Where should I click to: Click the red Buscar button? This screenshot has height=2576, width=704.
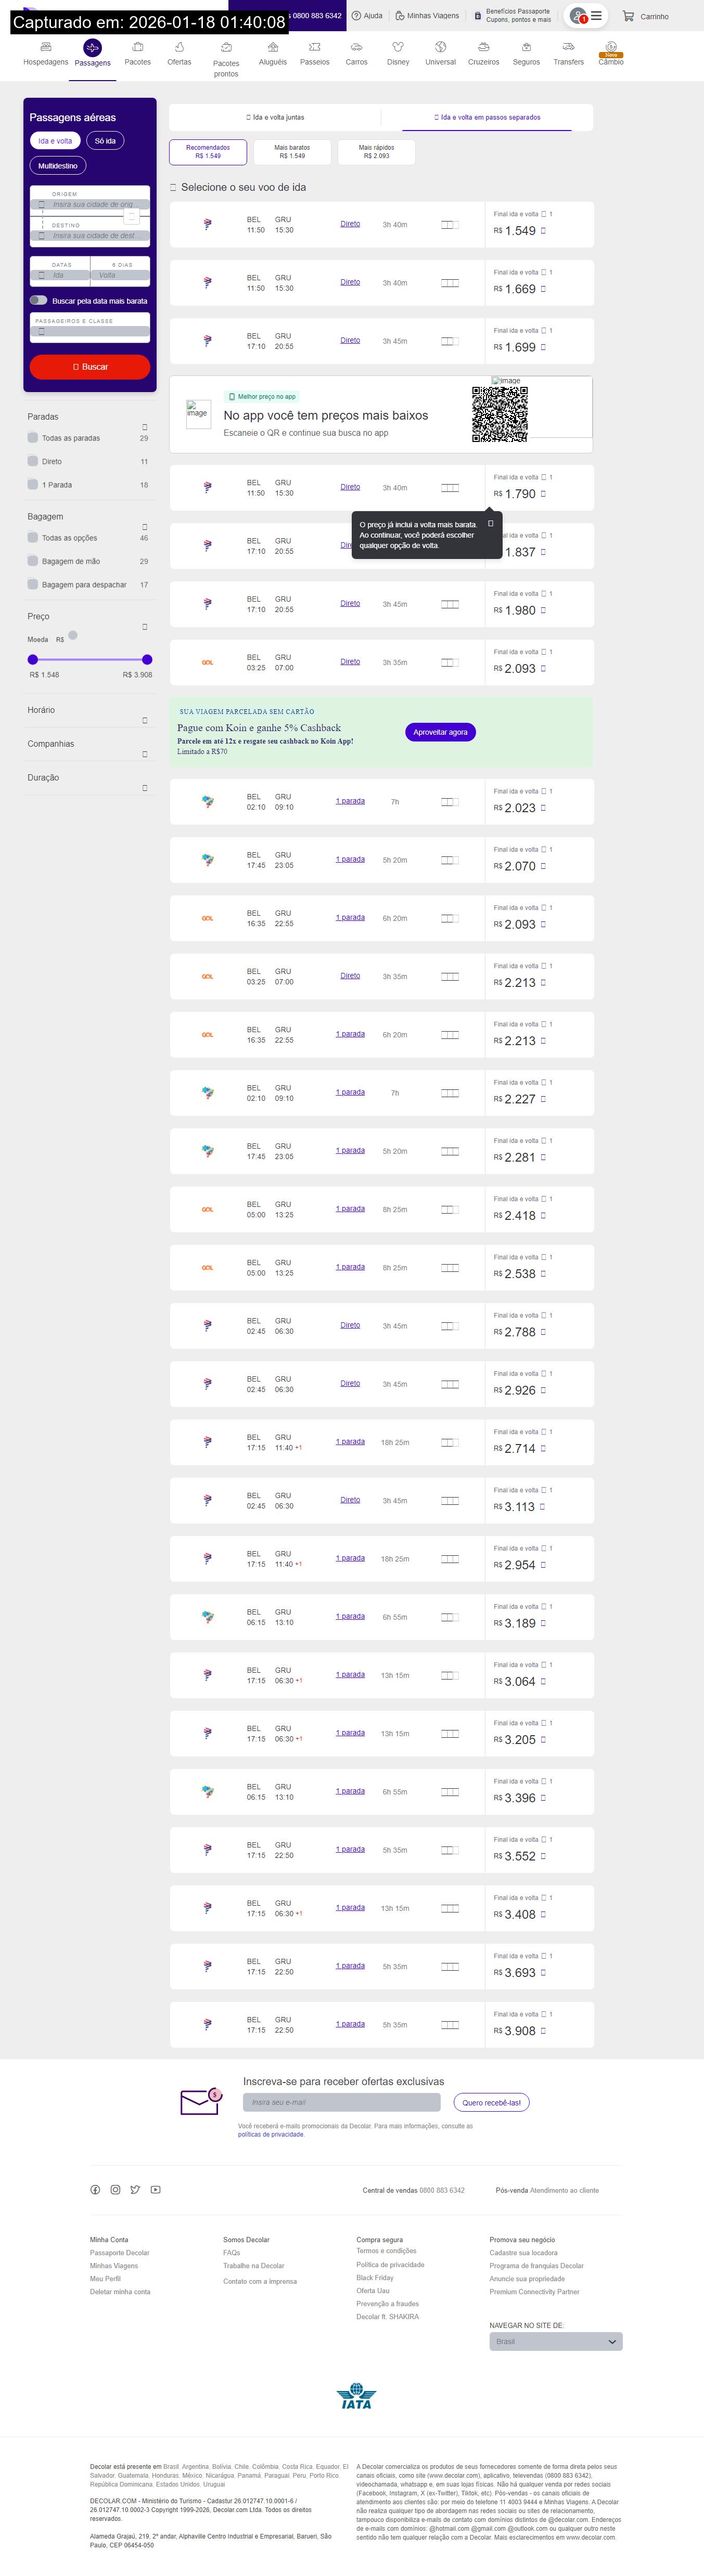point(90,367)
